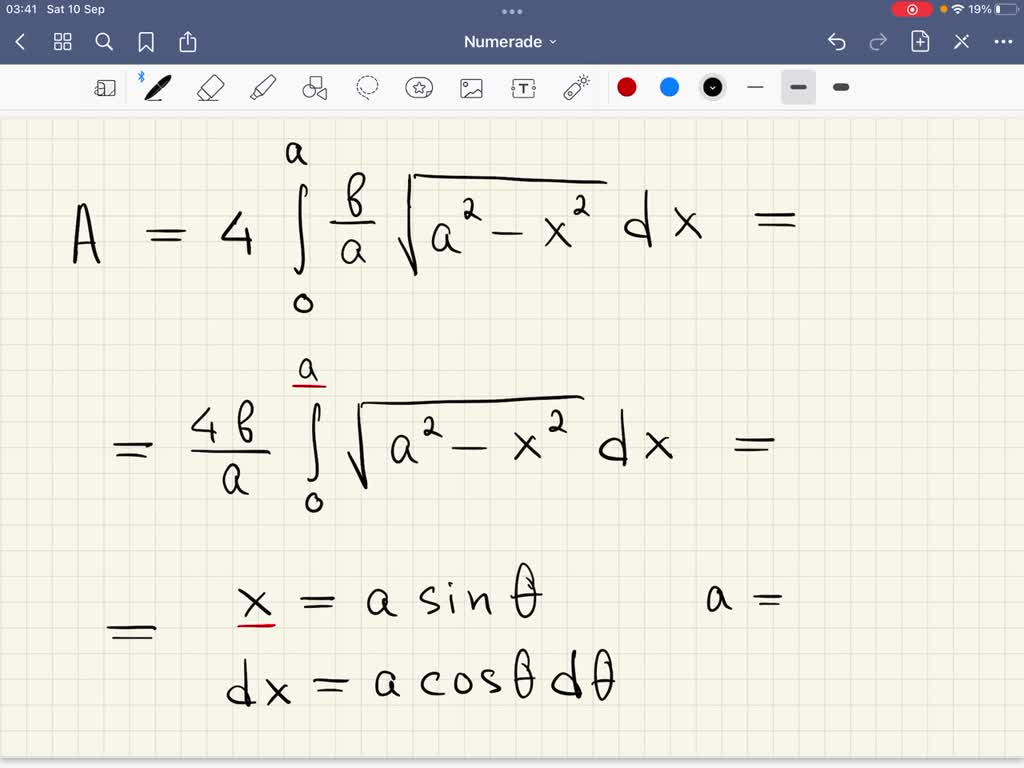The width and height of the screenshot is (1024, 768).
Task: Open the Numerade document title dropdown
Action: [508, 41]
